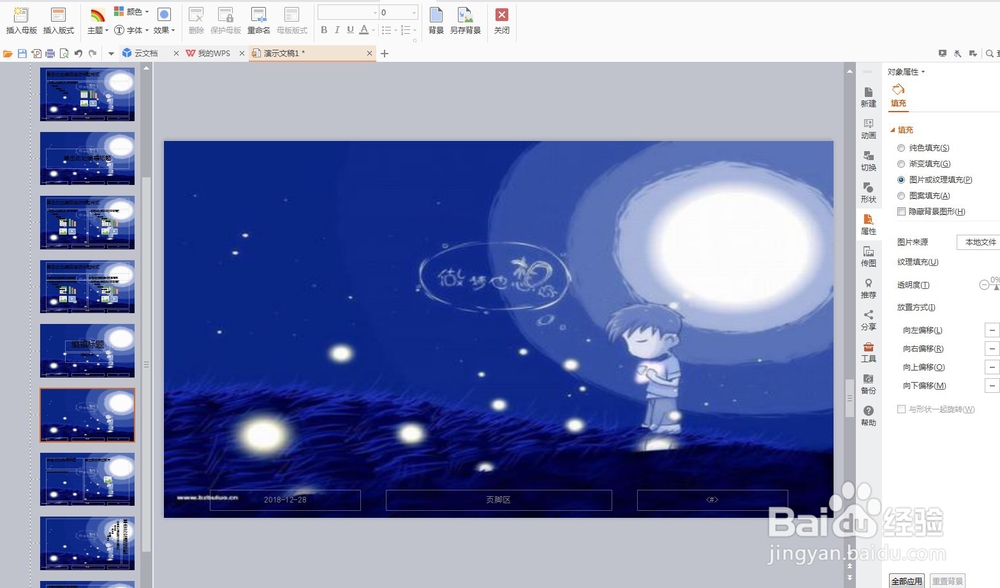This screenshot has height=588, width=1000.
Task: Click the open folder icon in quick toolbar
Action: (8, 54)
